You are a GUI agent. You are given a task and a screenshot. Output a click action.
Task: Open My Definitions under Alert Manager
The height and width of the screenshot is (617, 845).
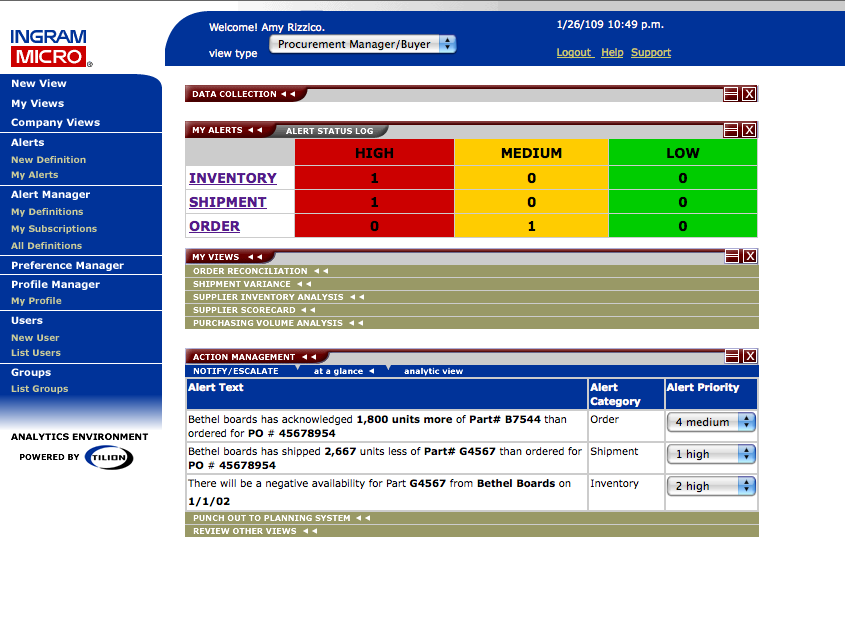coord(47,212)
